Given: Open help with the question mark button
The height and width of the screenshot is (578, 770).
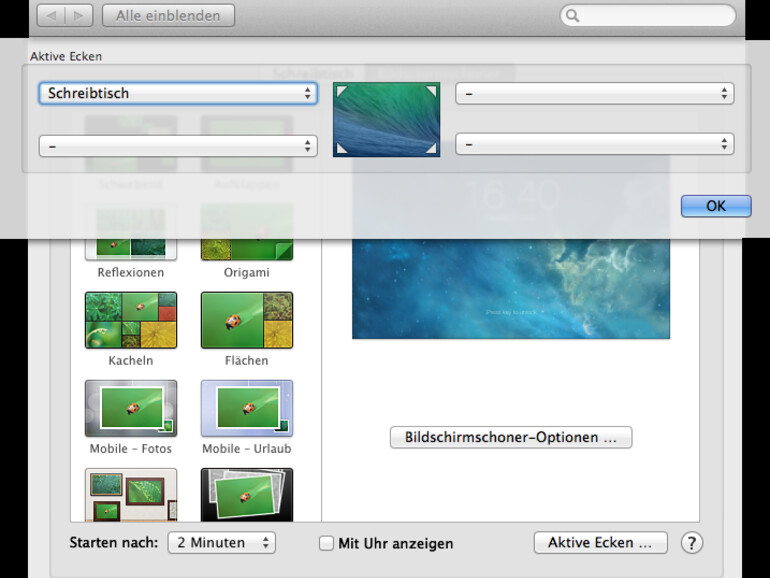Looking at the screenshot, I should 692,543.
